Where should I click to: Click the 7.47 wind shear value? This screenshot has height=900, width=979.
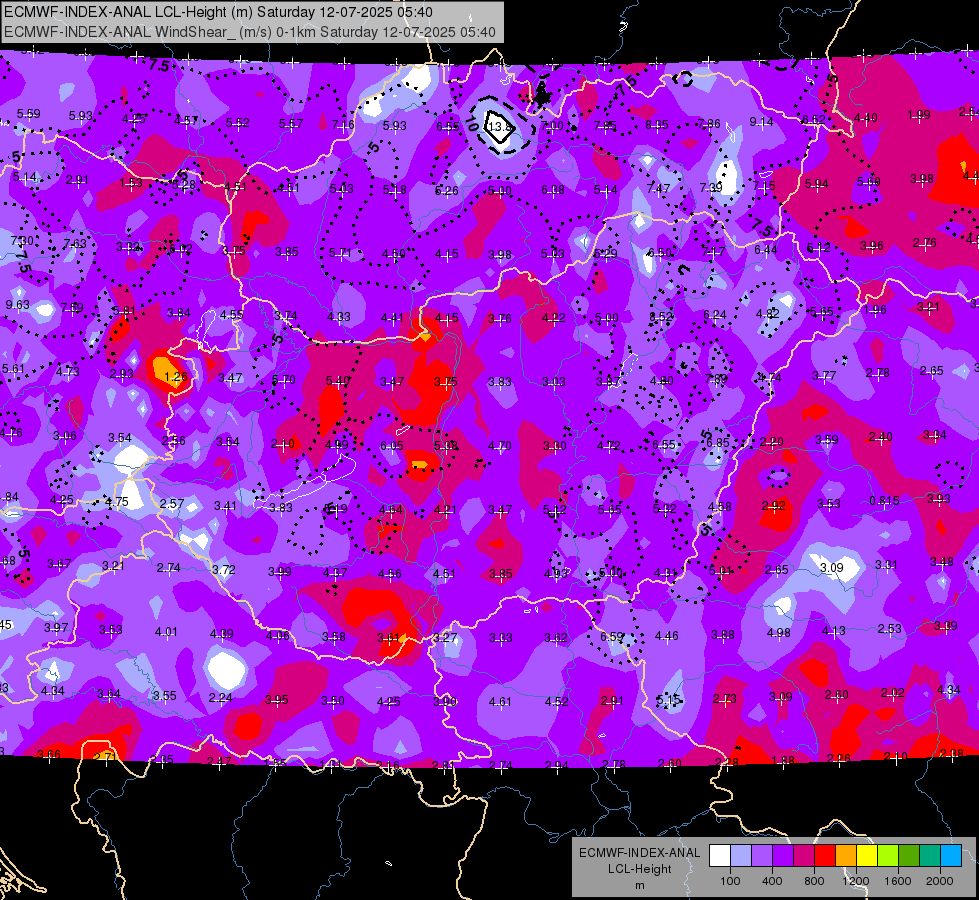point(658,188)
